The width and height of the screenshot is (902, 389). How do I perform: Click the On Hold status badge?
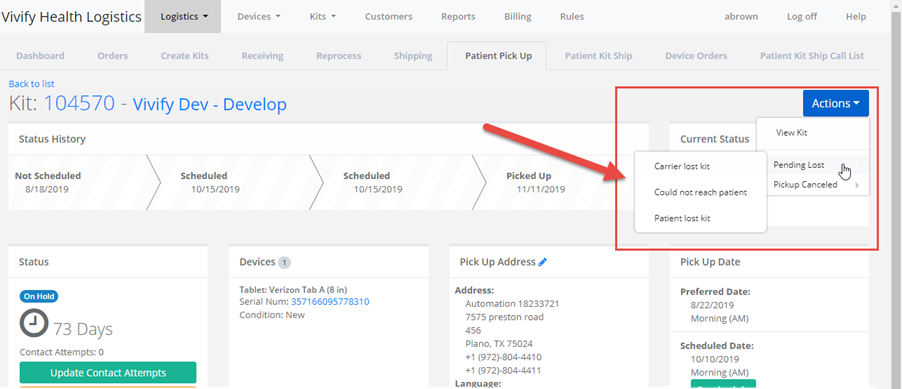click(x=39, y=296)
